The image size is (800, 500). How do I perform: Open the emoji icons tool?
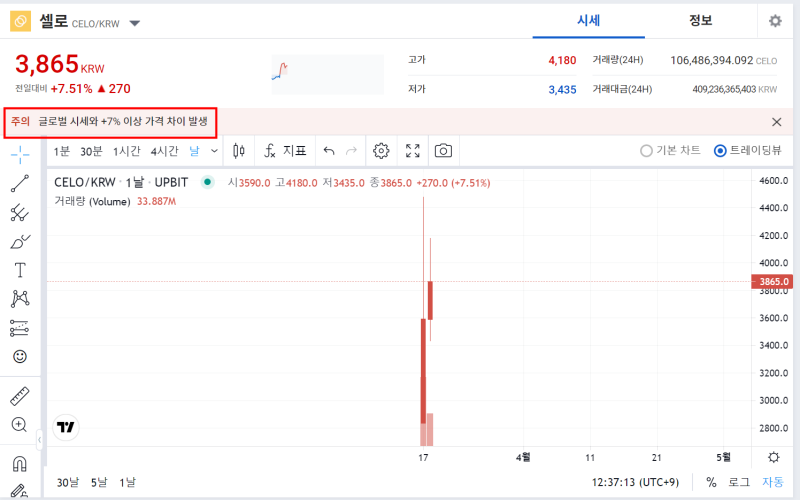tap(20, 356)
